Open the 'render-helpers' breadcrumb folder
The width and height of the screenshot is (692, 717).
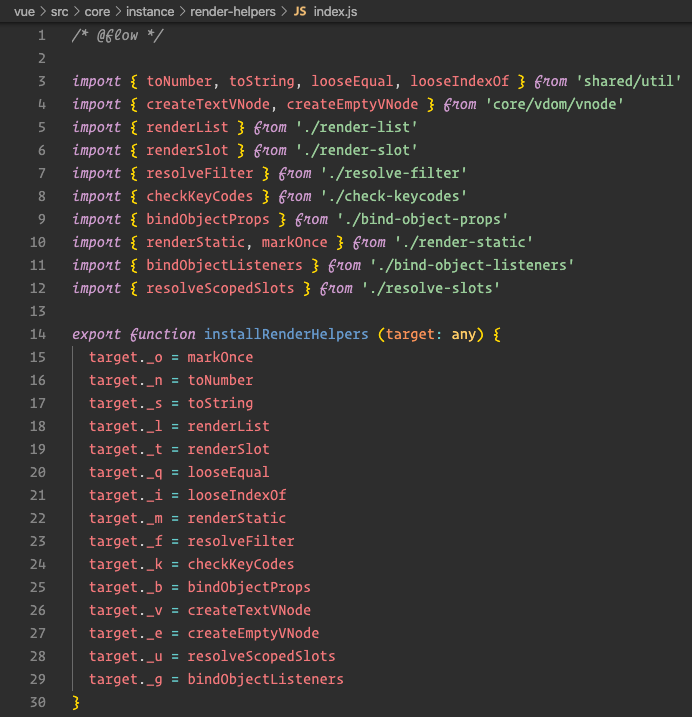pyautogui.click(x=233, y=11)
